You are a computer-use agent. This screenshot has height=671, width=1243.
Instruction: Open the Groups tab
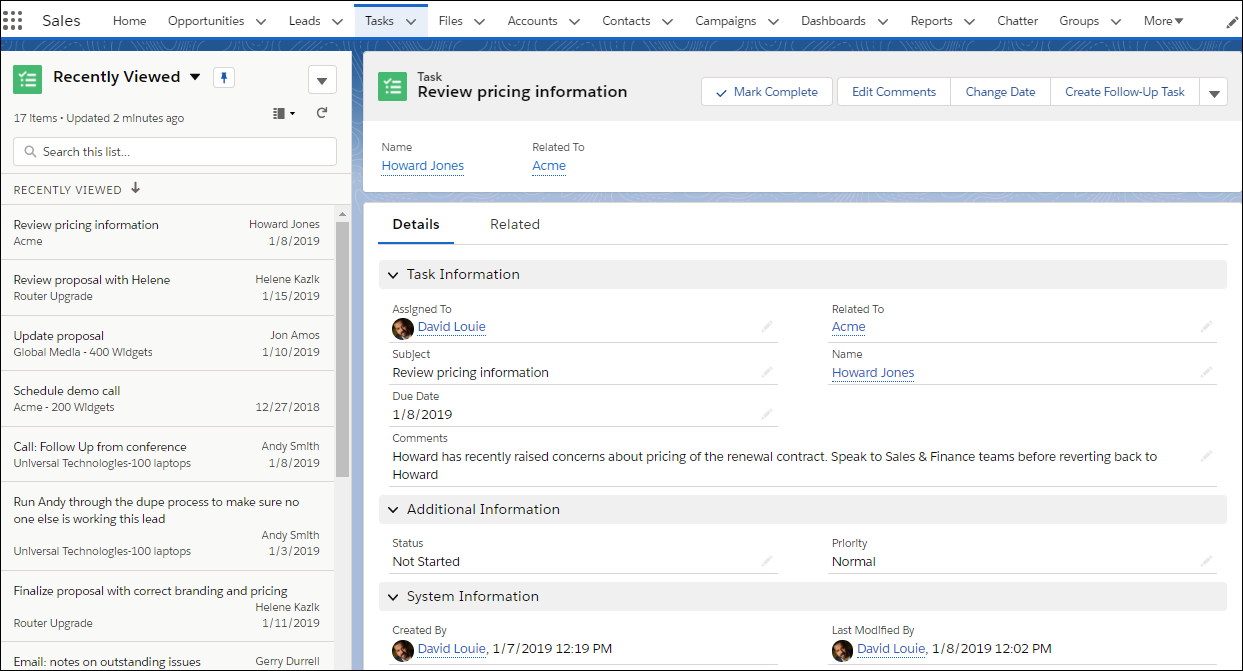coord(1079,21)
